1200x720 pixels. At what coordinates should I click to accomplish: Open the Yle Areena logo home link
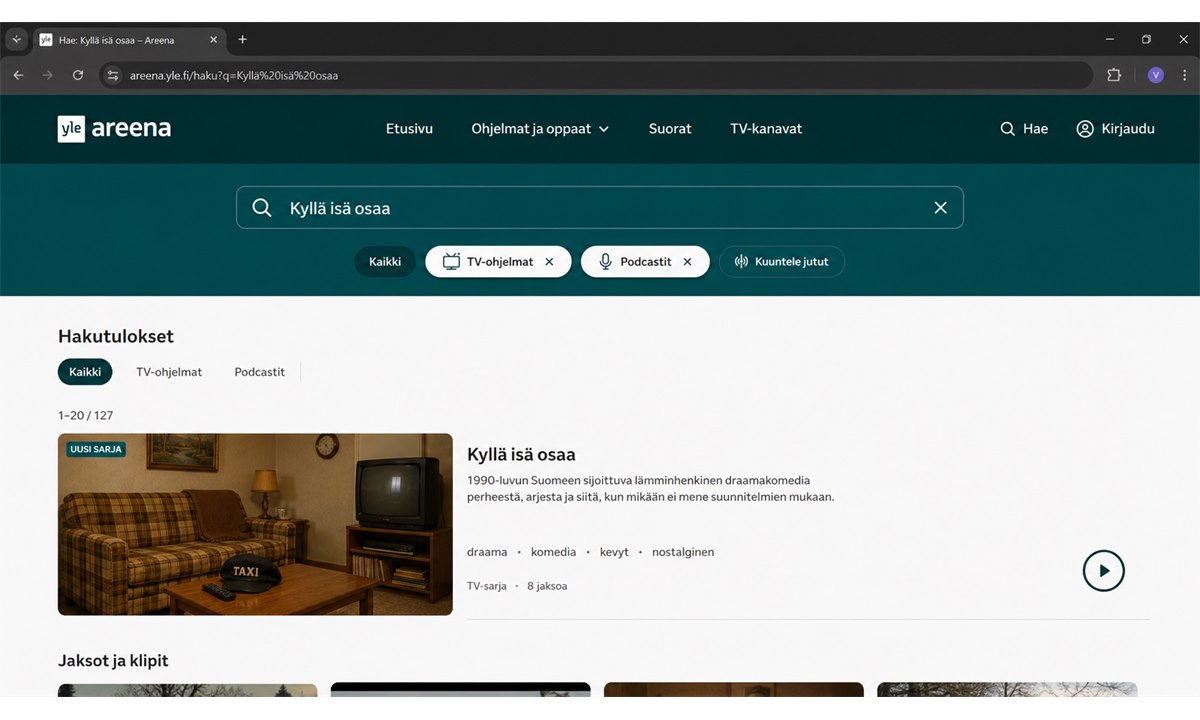(114, 129)
